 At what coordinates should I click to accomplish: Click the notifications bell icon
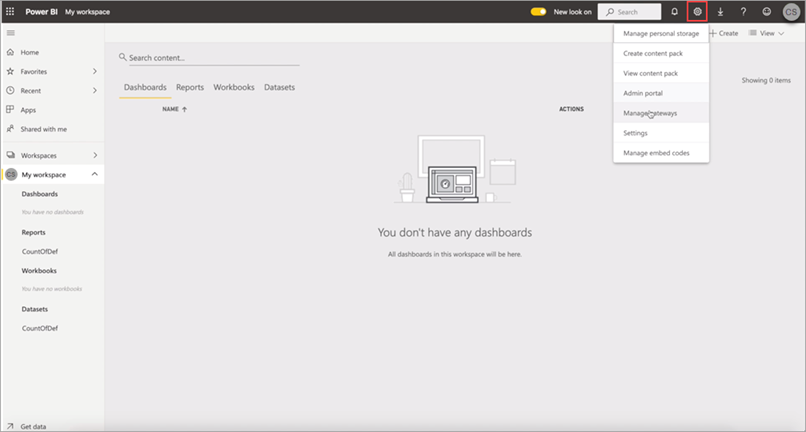(x=674, y=12)
